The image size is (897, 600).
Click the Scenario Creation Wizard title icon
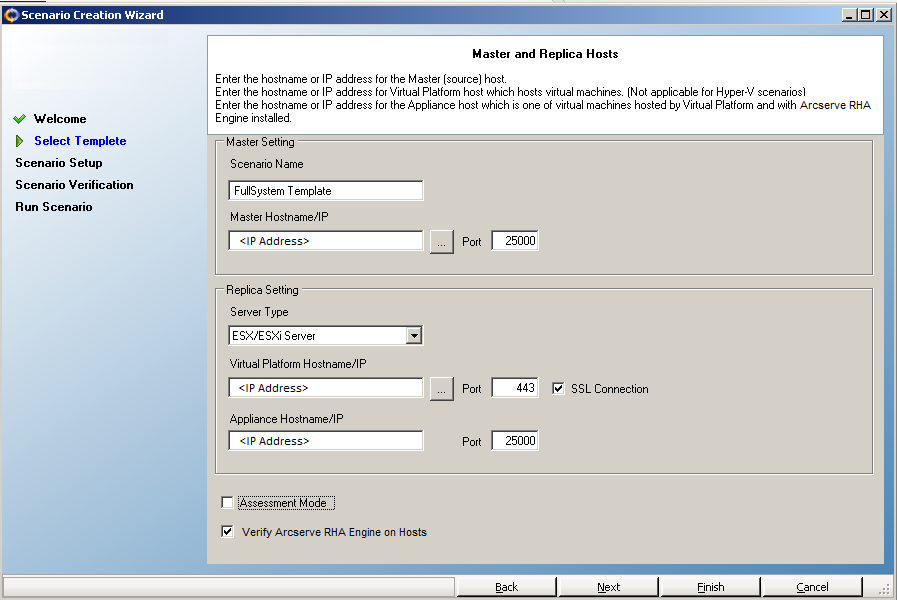tap(11, 15)
